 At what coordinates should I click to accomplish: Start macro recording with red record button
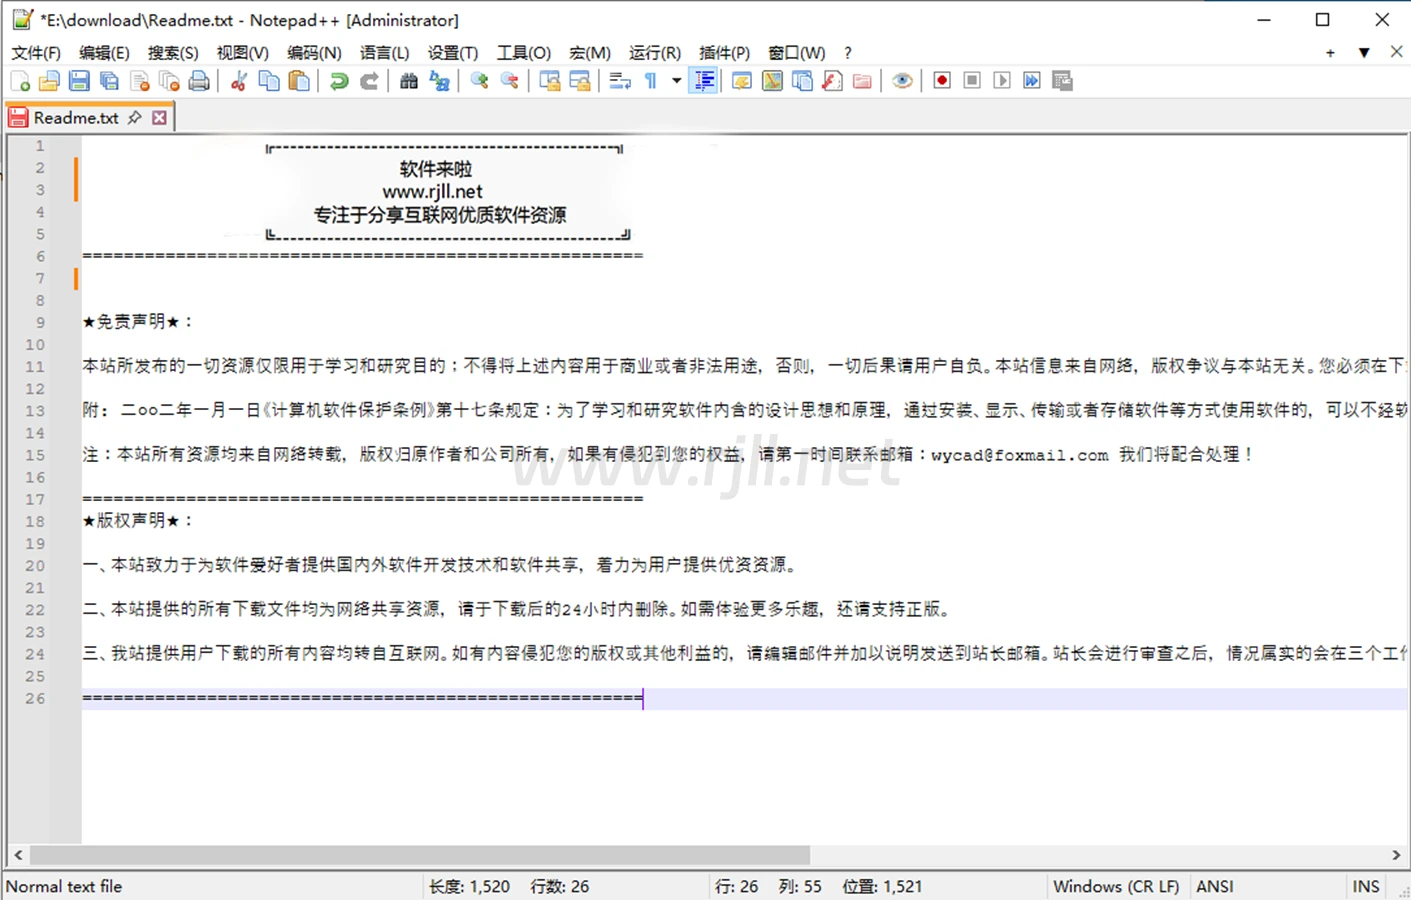[x=941, y=81]
